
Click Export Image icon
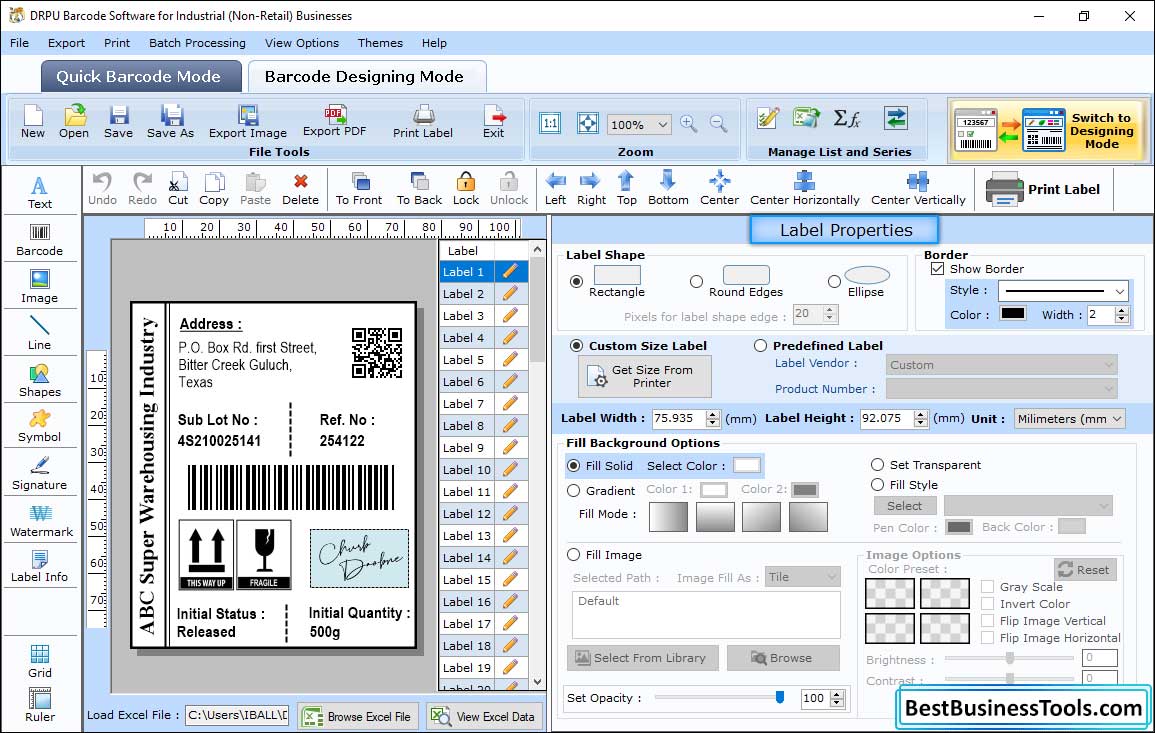point(248,122)
